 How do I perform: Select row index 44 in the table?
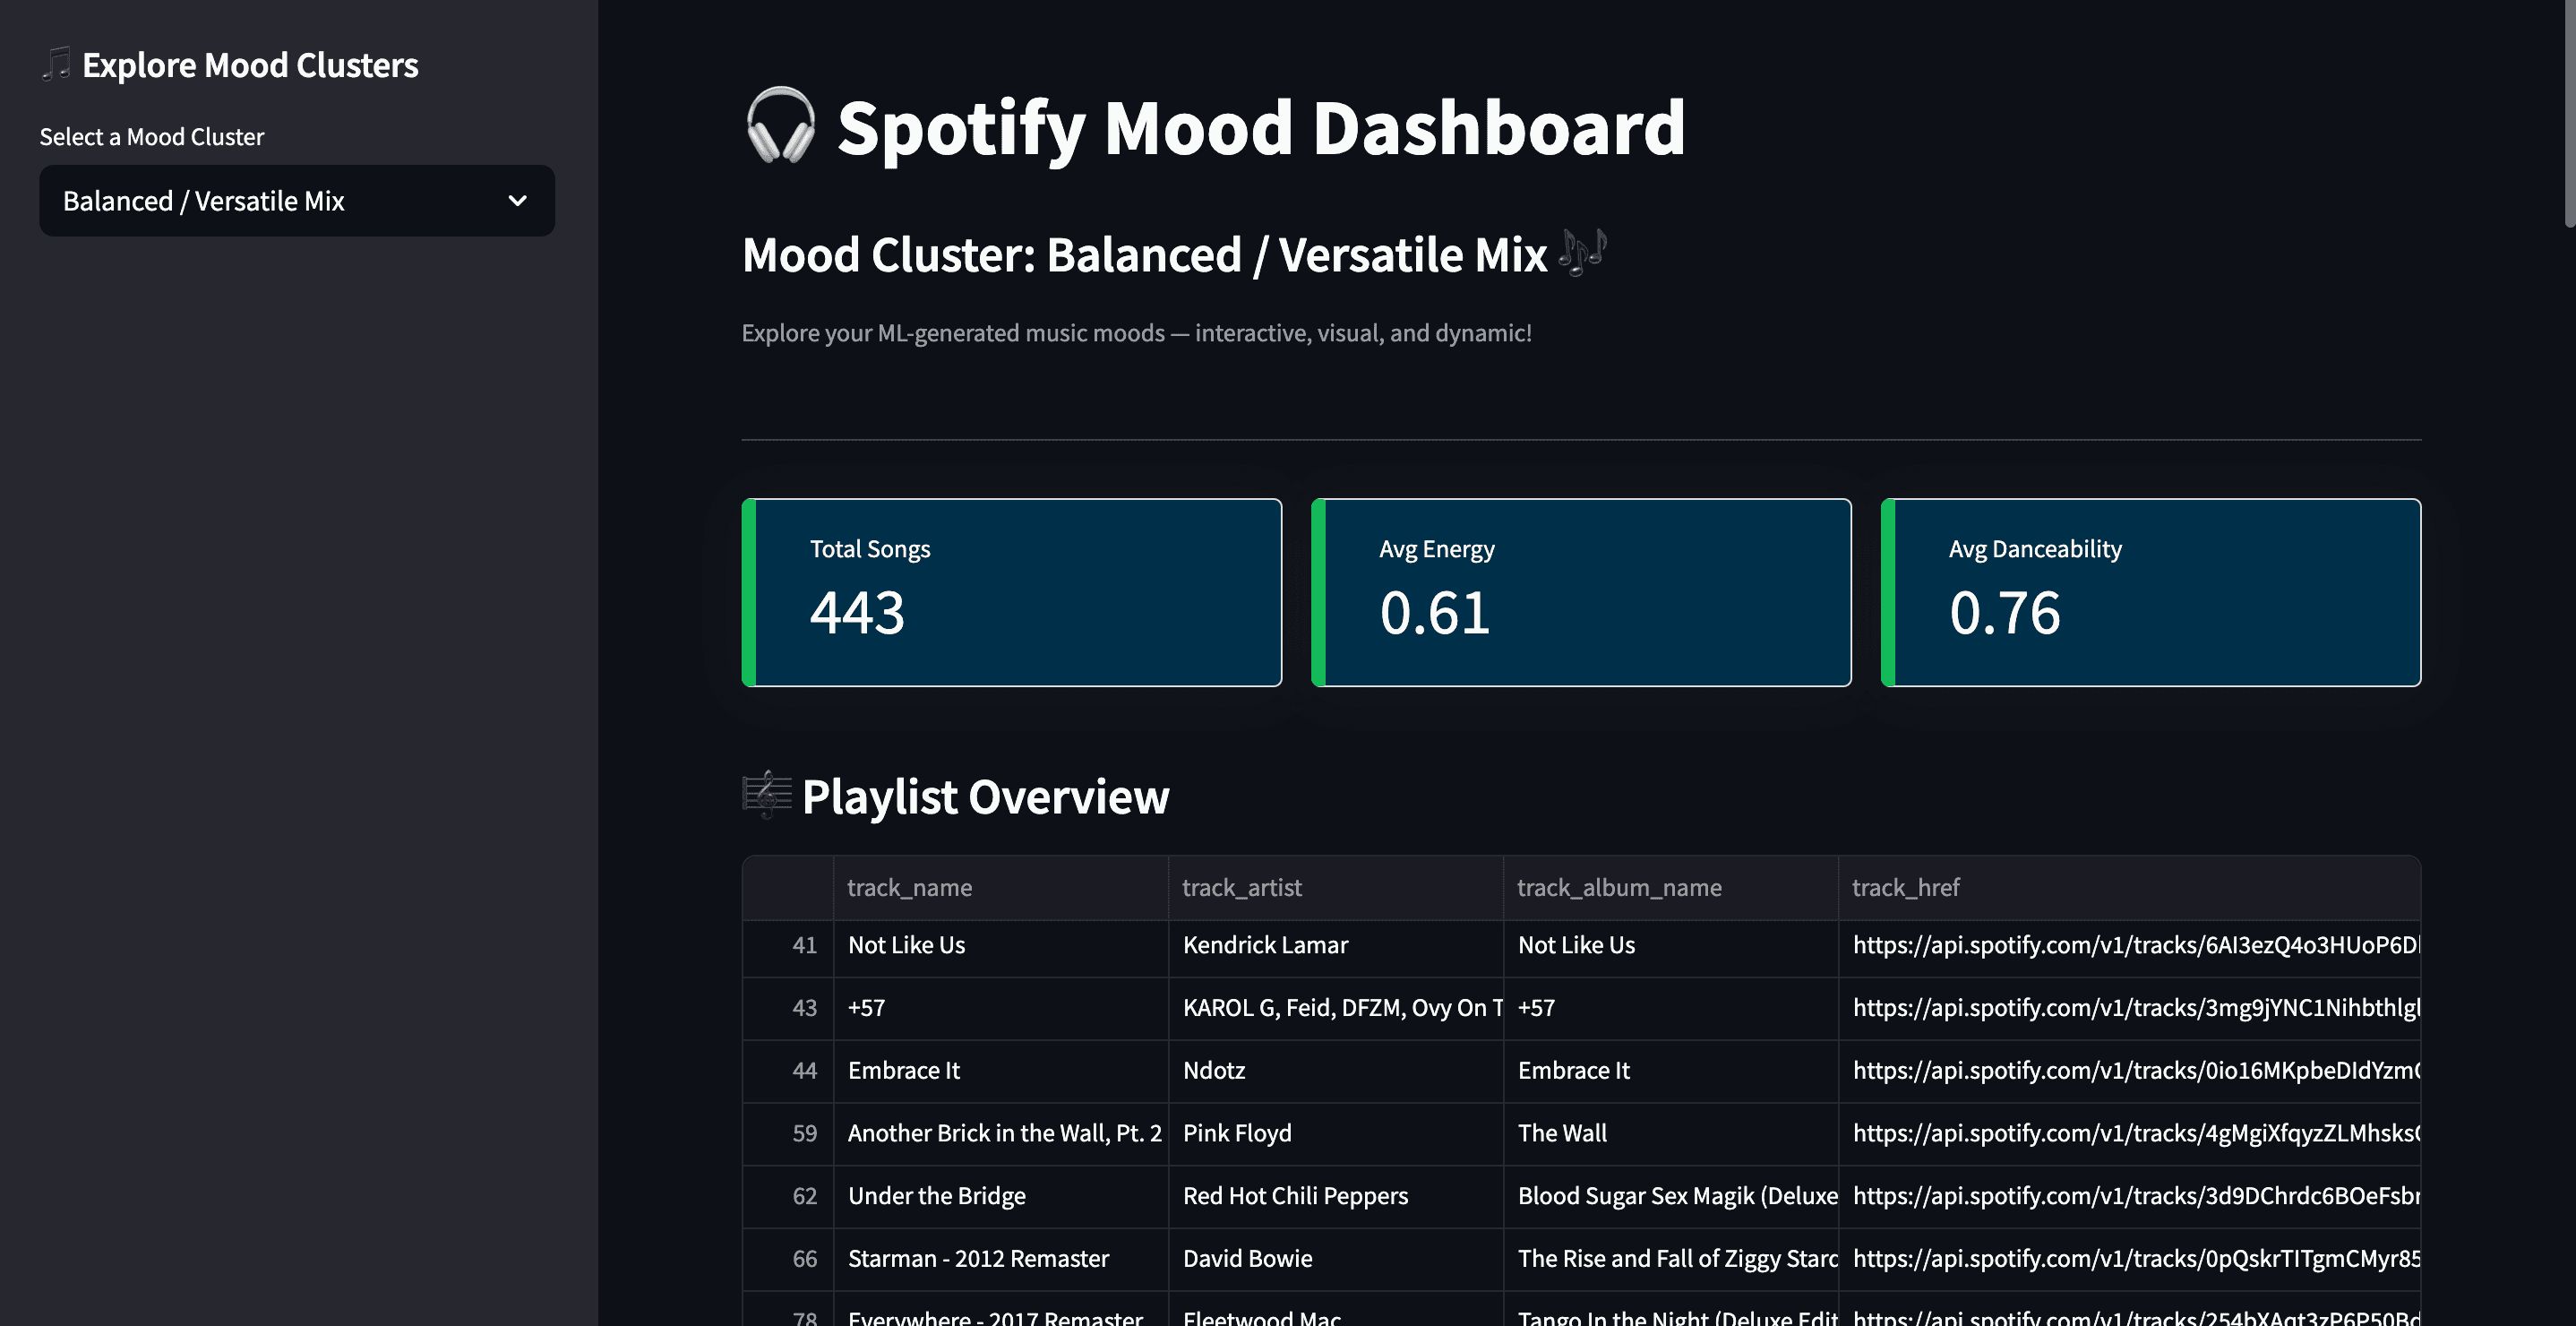(x=788, y=1071)
